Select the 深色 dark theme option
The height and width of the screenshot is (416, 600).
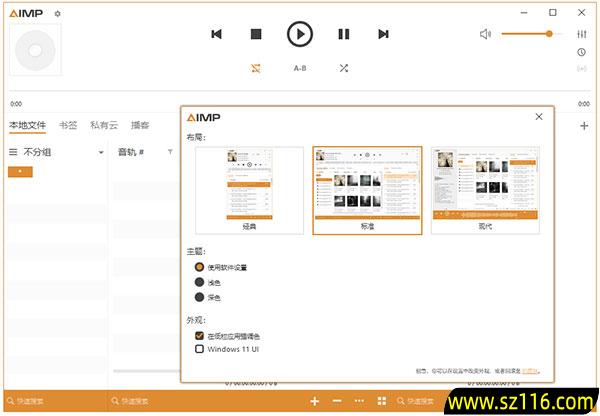200,297
